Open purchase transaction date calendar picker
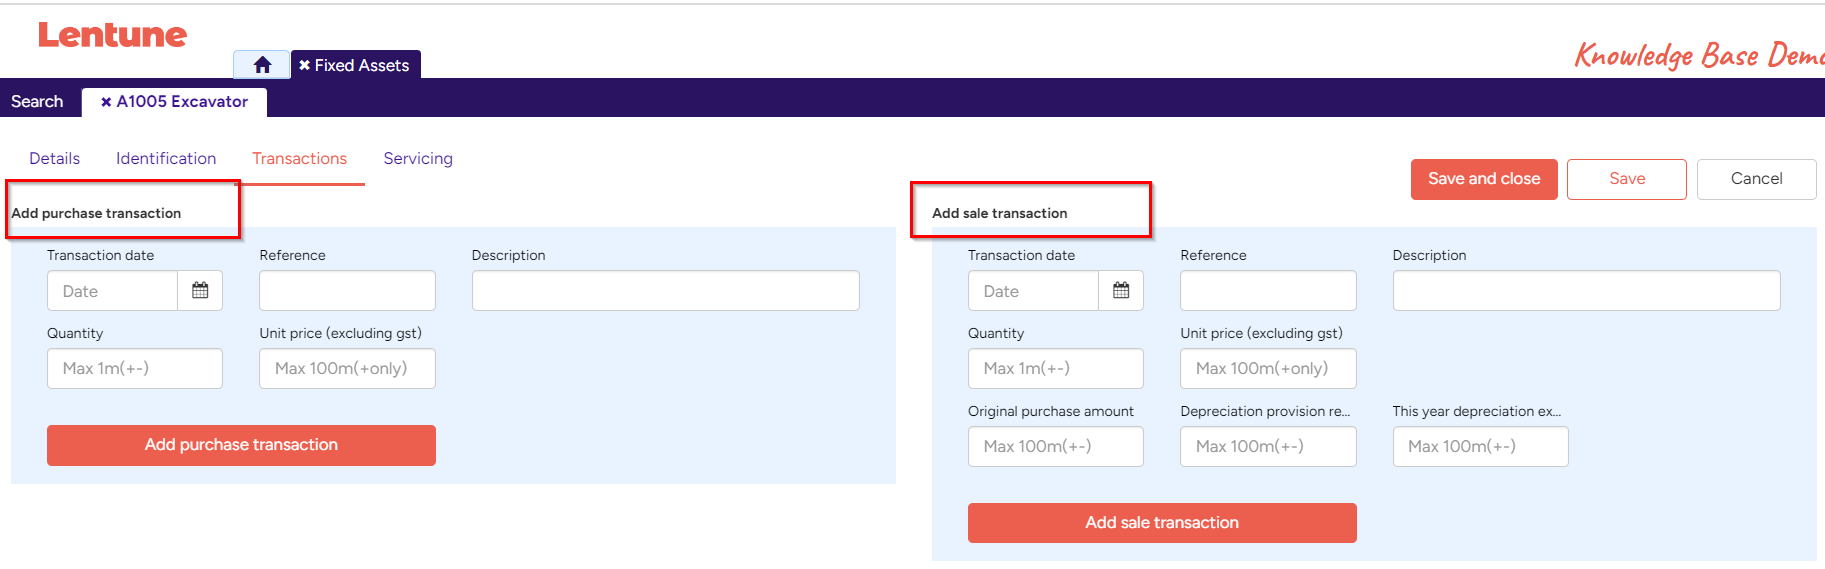This screenshot has height=569, width=1825. click(x=200, y=291)
